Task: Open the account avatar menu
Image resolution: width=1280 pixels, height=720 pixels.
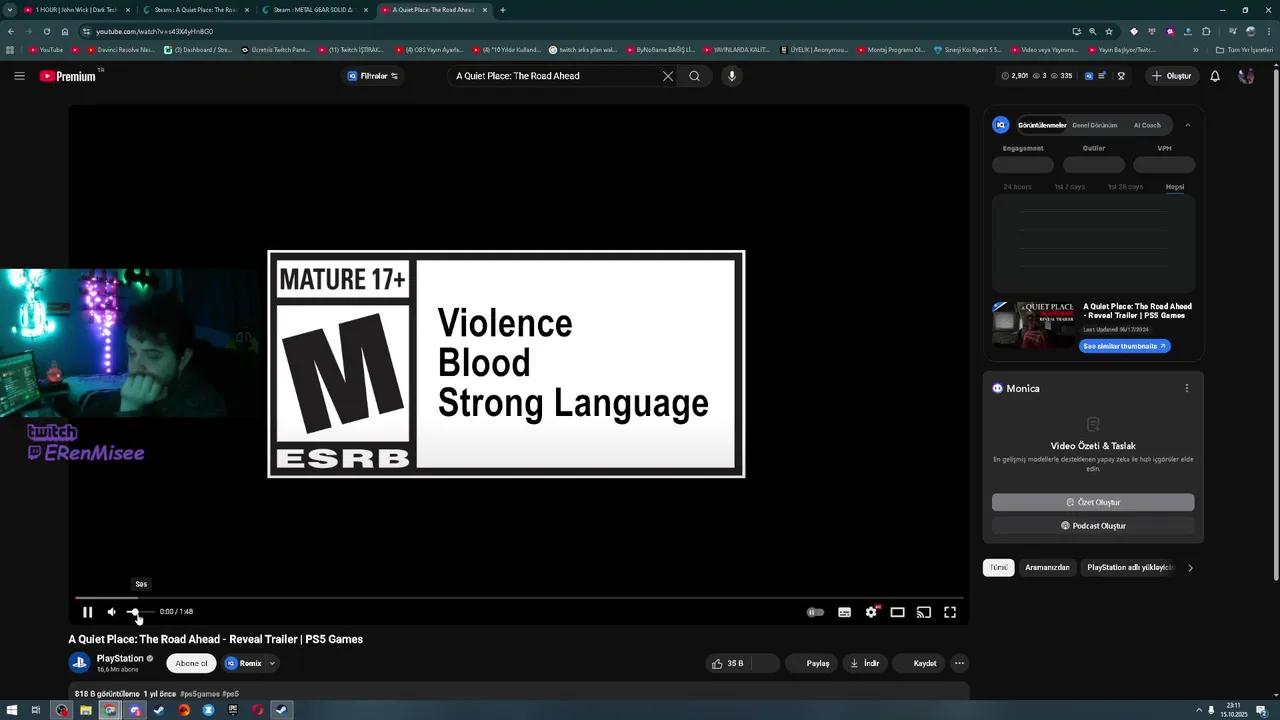Action: 1246,76
